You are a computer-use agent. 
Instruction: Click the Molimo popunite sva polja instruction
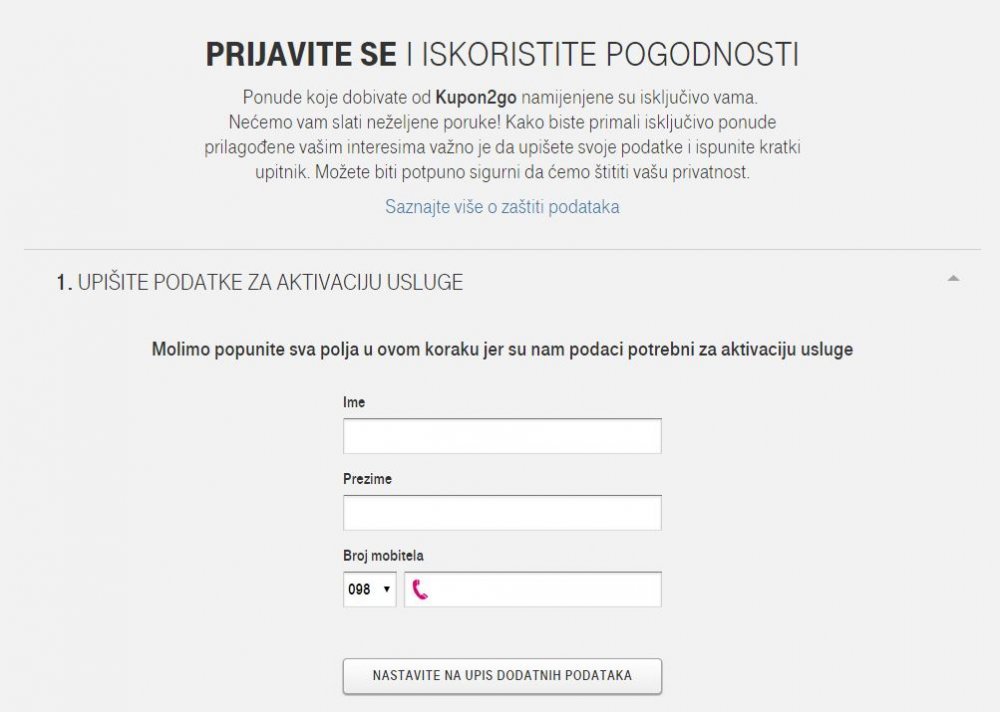click(502, 350)
